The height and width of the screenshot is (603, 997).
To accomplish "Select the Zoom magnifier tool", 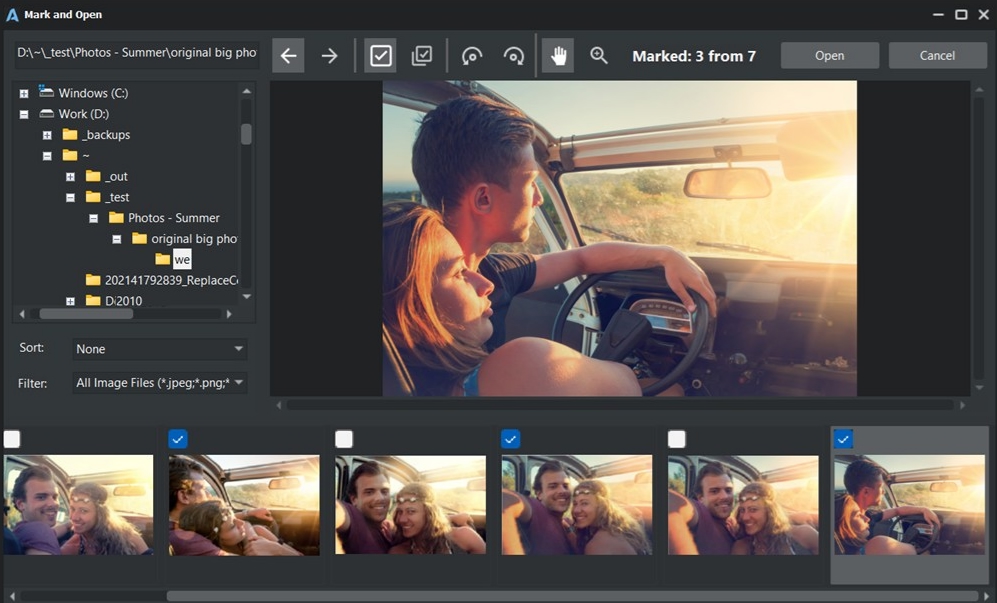I will (599, 56).
